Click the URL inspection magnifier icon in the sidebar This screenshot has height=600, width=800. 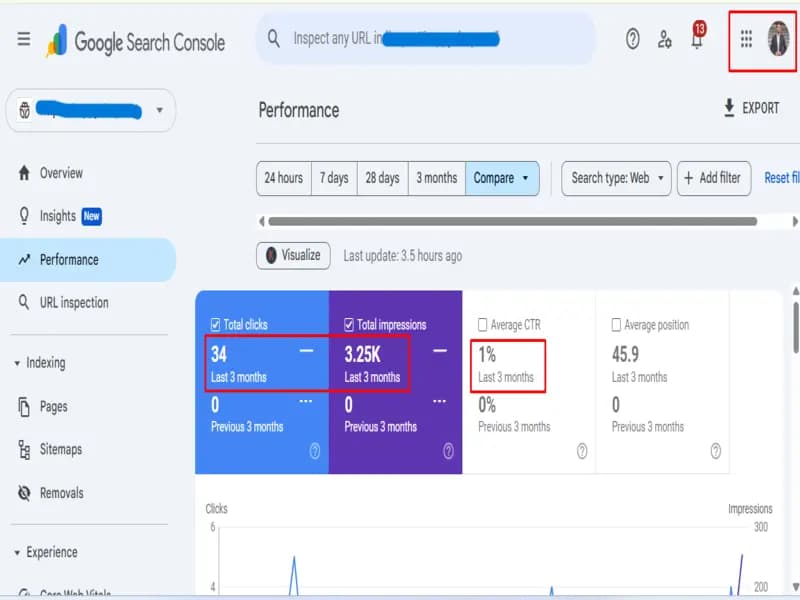24,302
